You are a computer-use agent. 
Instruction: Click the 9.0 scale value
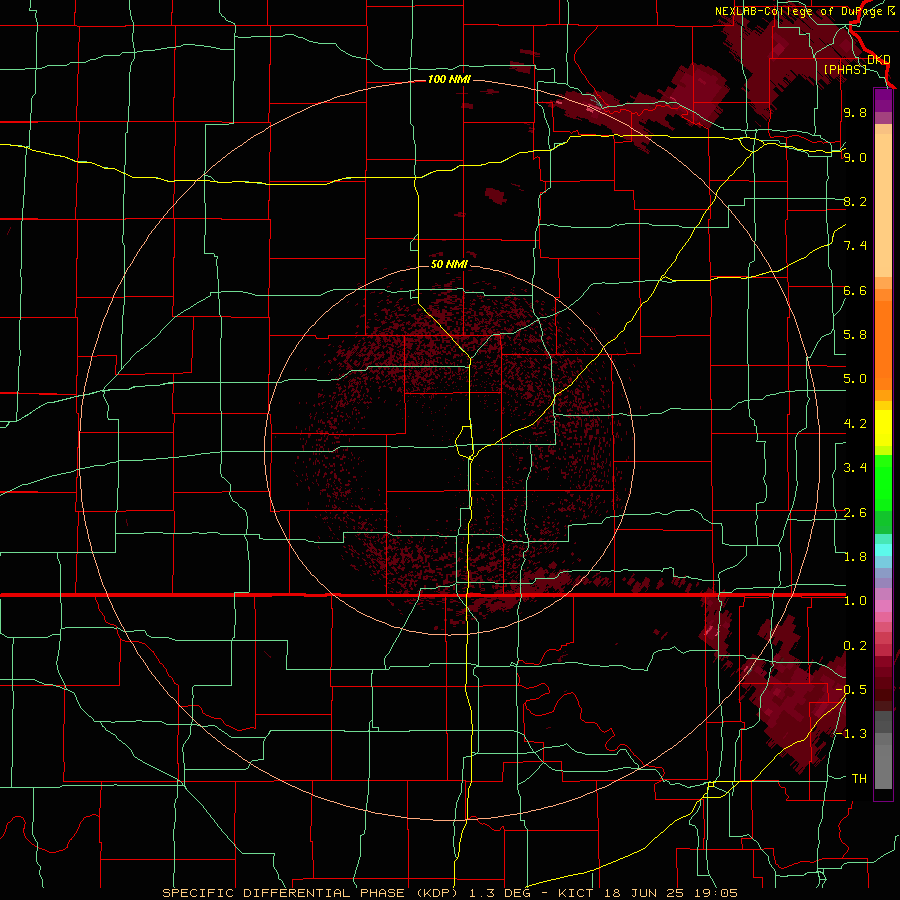[x=855, y=157]
